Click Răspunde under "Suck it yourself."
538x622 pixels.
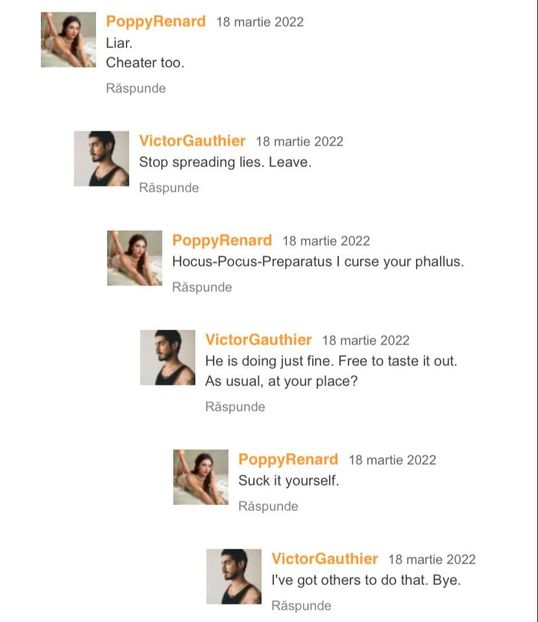pos(268,507)
